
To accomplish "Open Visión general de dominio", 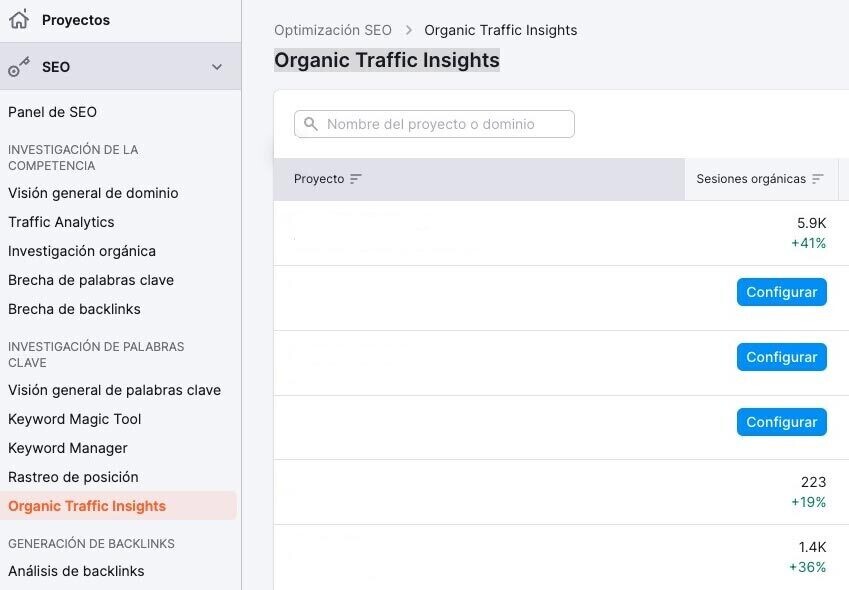I will coord(92,193).
